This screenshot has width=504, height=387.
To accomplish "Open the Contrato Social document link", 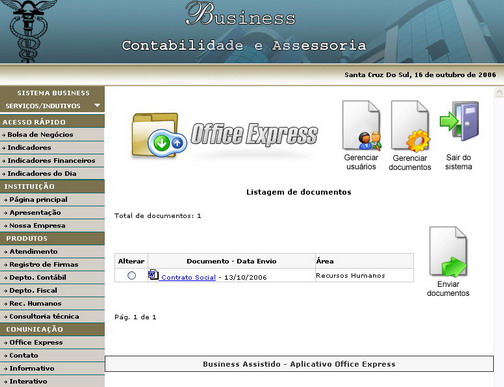I will [188, 277].
